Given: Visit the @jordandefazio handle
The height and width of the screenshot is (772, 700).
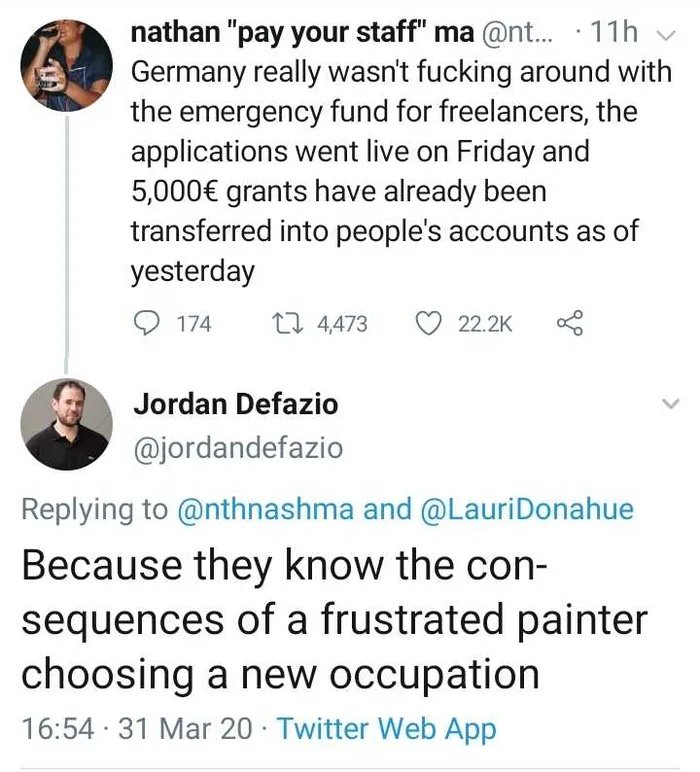Looking at the screenshot, I should pos(238,449).
